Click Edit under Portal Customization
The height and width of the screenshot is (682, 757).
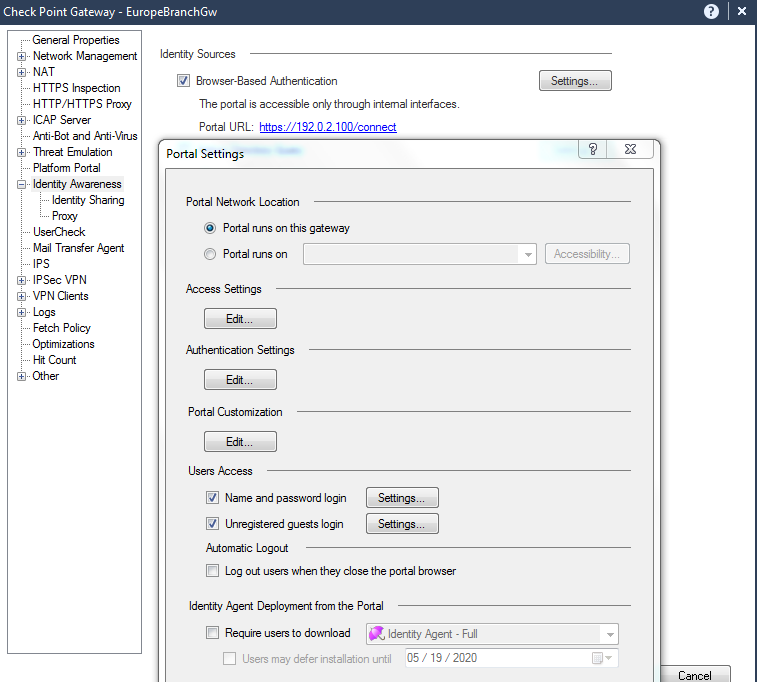click(x=240, y=441)
